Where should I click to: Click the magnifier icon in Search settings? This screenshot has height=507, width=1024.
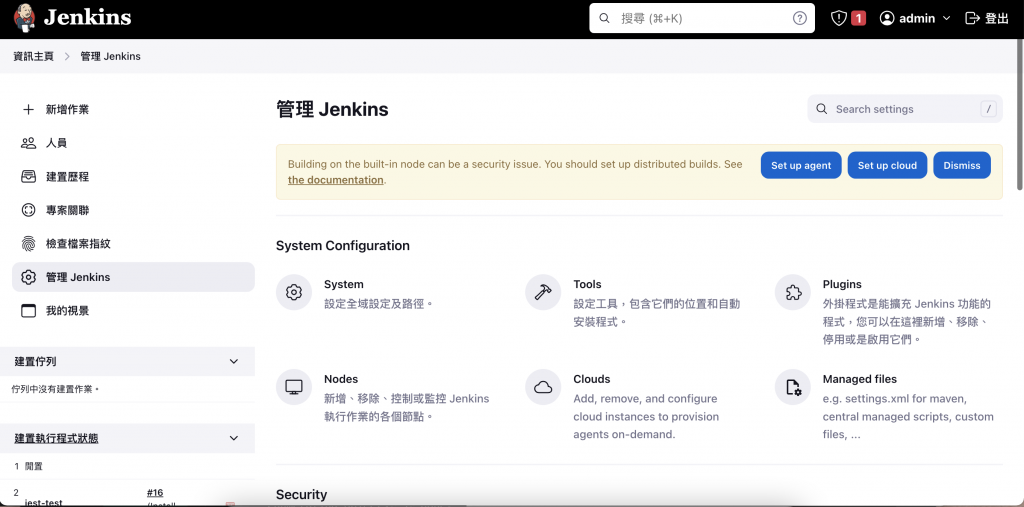pos(822,109)
